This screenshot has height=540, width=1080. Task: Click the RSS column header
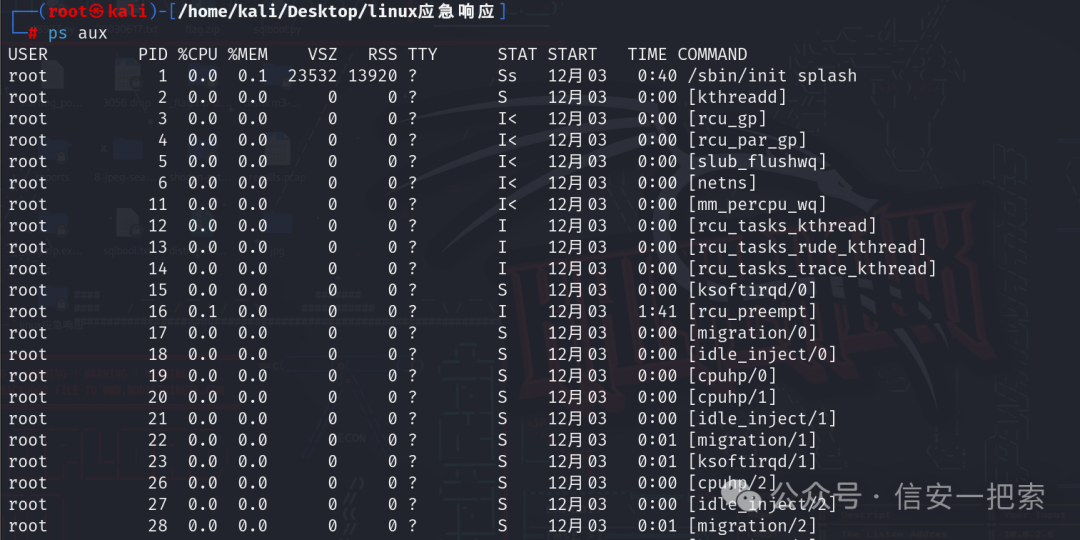[382, 54]
